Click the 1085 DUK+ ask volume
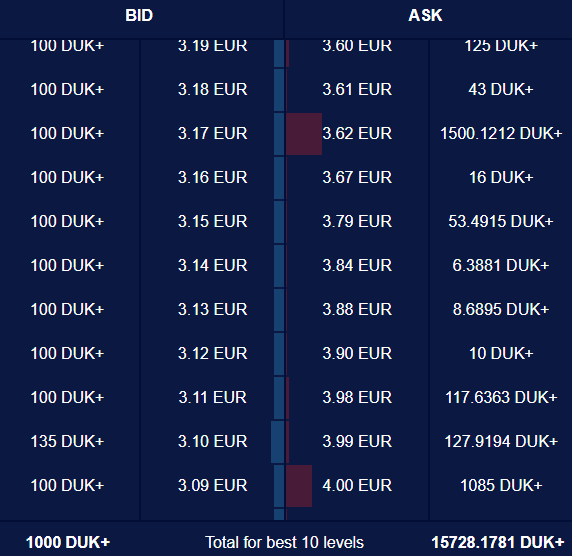The width and height of the screenshot is (572, 556). (501, 486)
